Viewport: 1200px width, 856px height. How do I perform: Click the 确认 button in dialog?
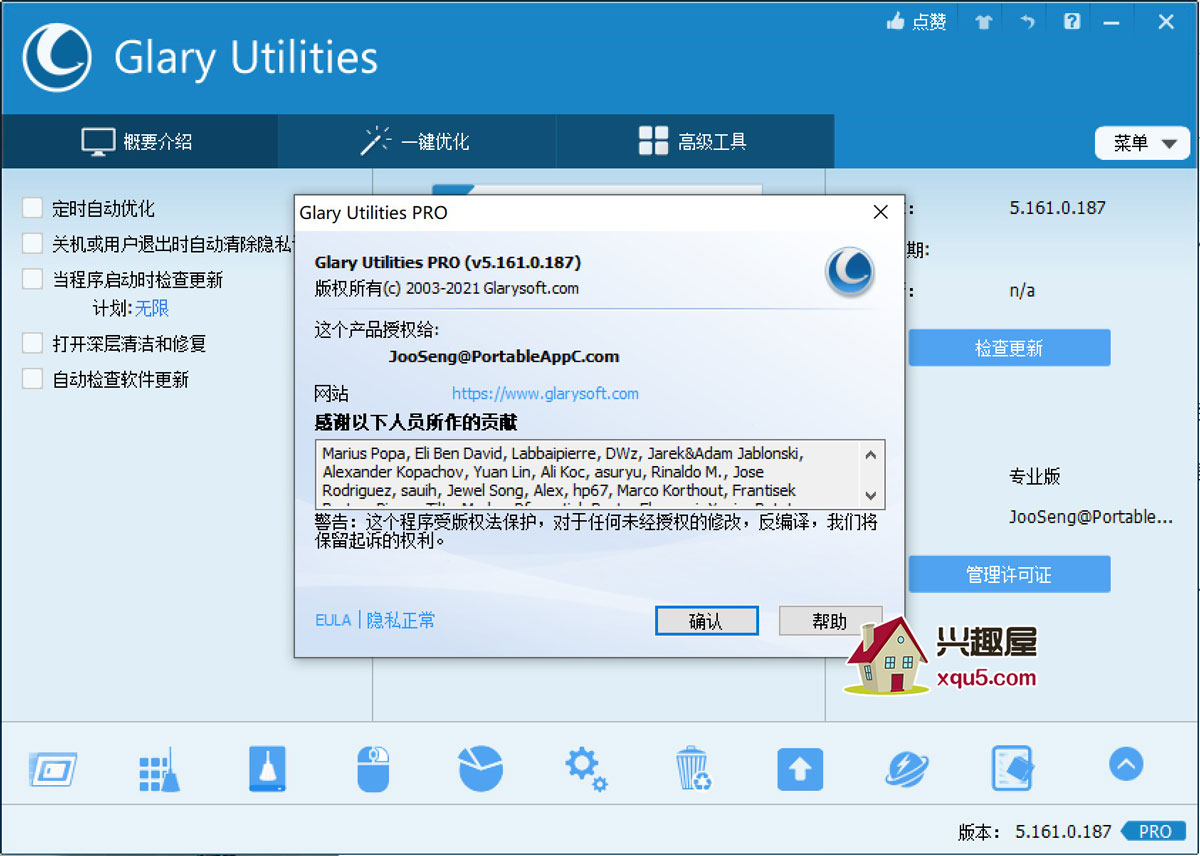tap(707, 621)
